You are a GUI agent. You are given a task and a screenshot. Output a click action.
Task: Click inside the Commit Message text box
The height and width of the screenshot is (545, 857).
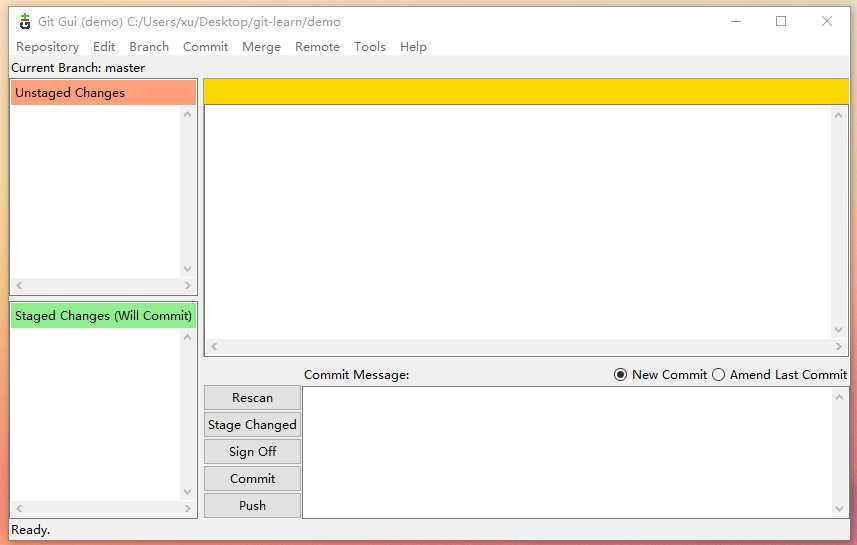click(567, 452)
